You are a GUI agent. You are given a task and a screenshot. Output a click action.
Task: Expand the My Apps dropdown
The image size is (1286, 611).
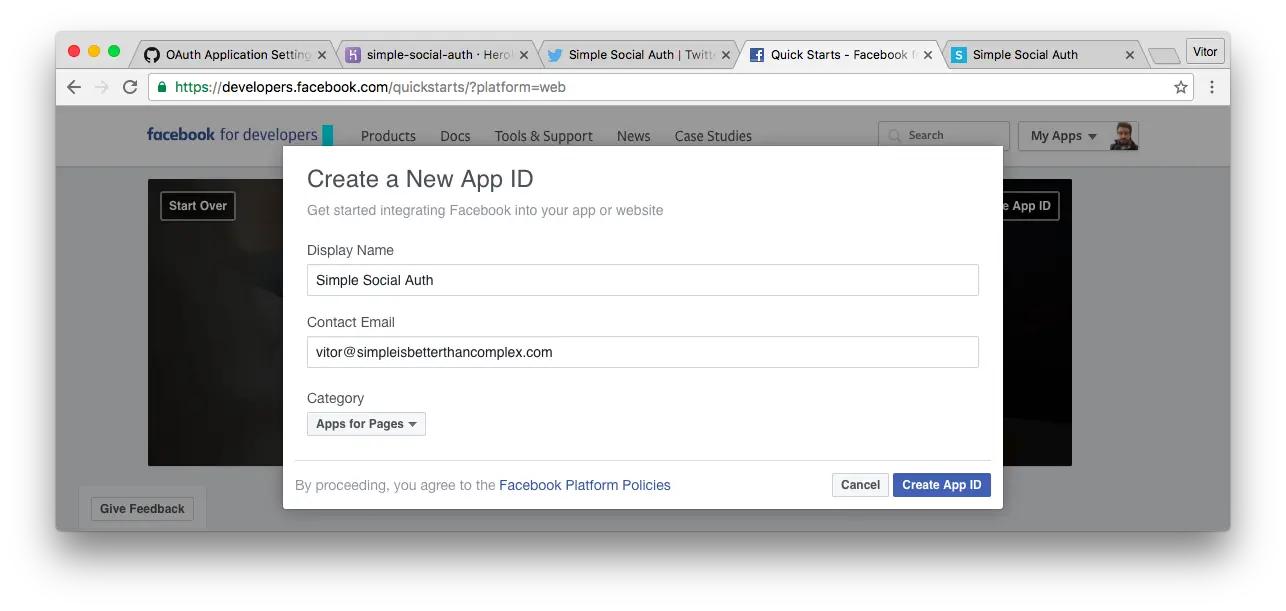tap(1060, 136)
